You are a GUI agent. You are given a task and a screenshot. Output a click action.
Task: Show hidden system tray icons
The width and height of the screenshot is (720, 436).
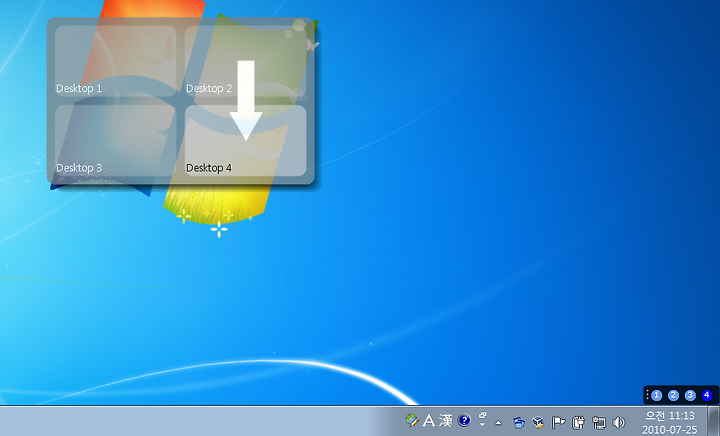point(498,423)
